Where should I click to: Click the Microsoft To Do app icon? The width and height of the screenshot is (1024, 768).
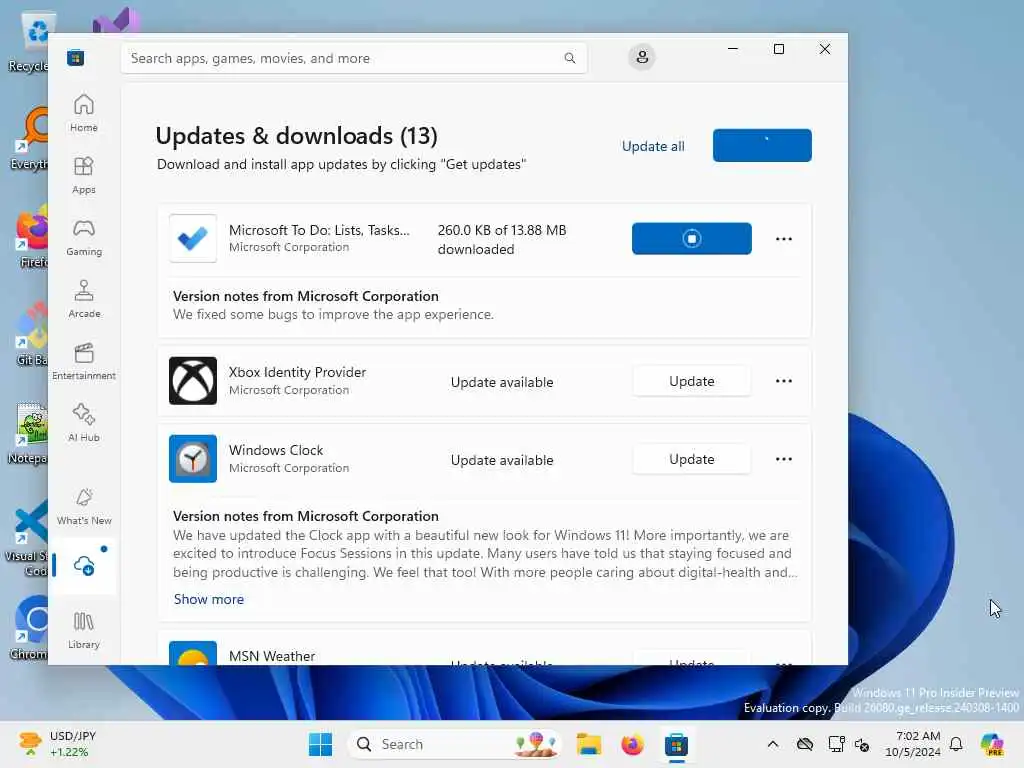[x=193, y=238]
